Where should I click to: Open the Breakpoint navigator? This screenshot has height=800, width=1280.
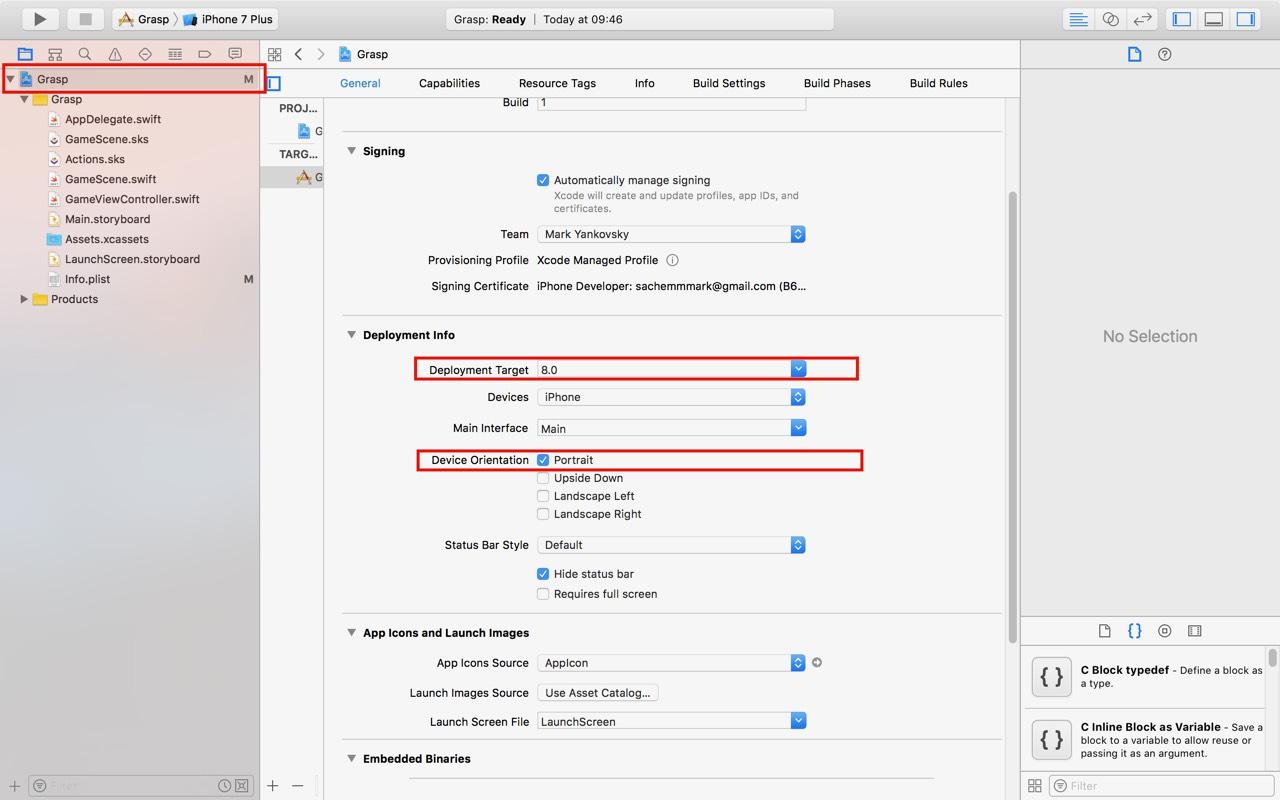tap(205, 54)
